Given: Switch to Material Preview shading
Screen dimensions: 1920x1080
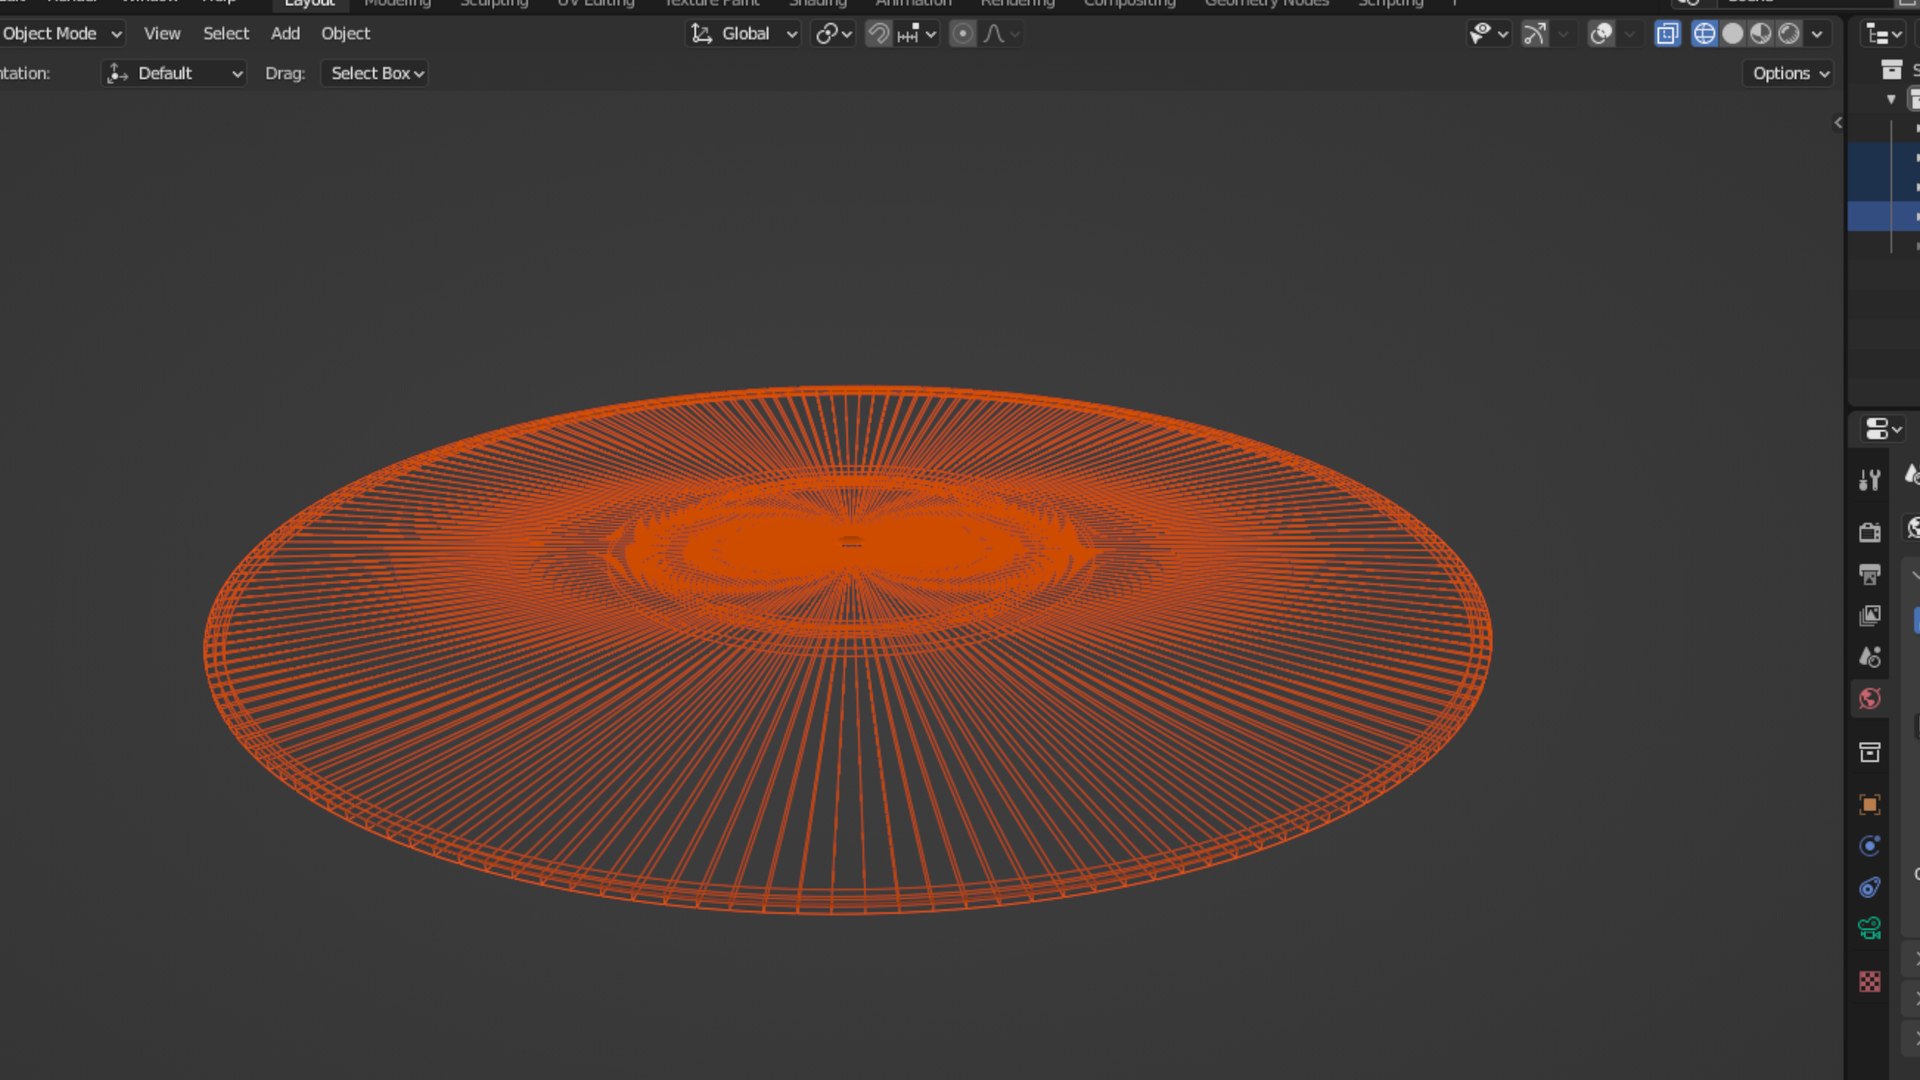Looking at the screenshot, I should [1761, 33].
